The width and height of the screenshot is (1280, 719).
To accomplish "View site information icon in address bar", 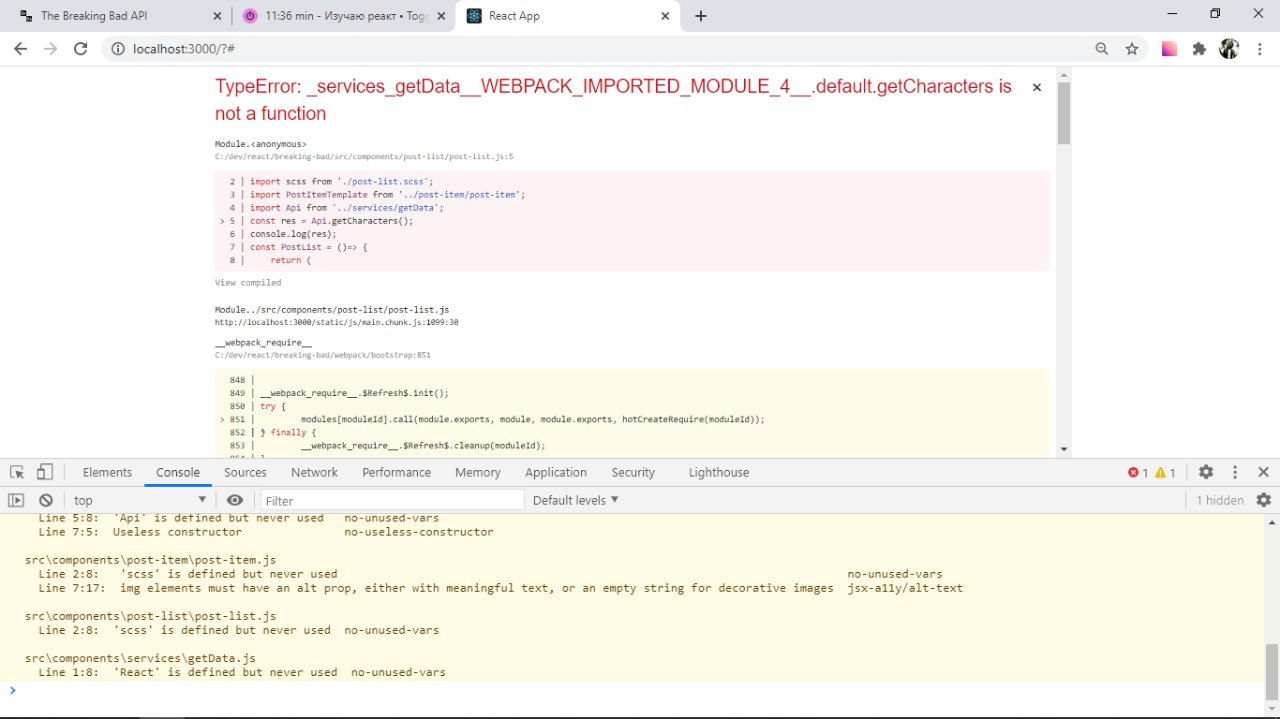I will point(117,48).
